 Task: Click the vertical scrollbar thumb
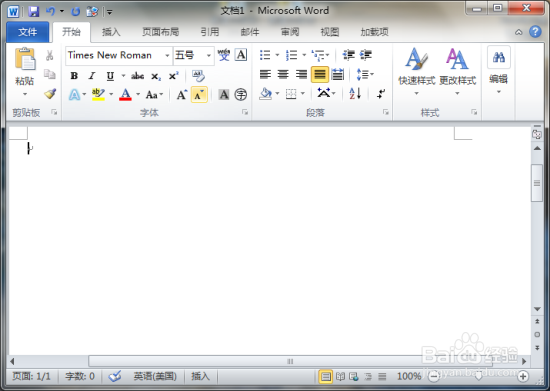537,183
